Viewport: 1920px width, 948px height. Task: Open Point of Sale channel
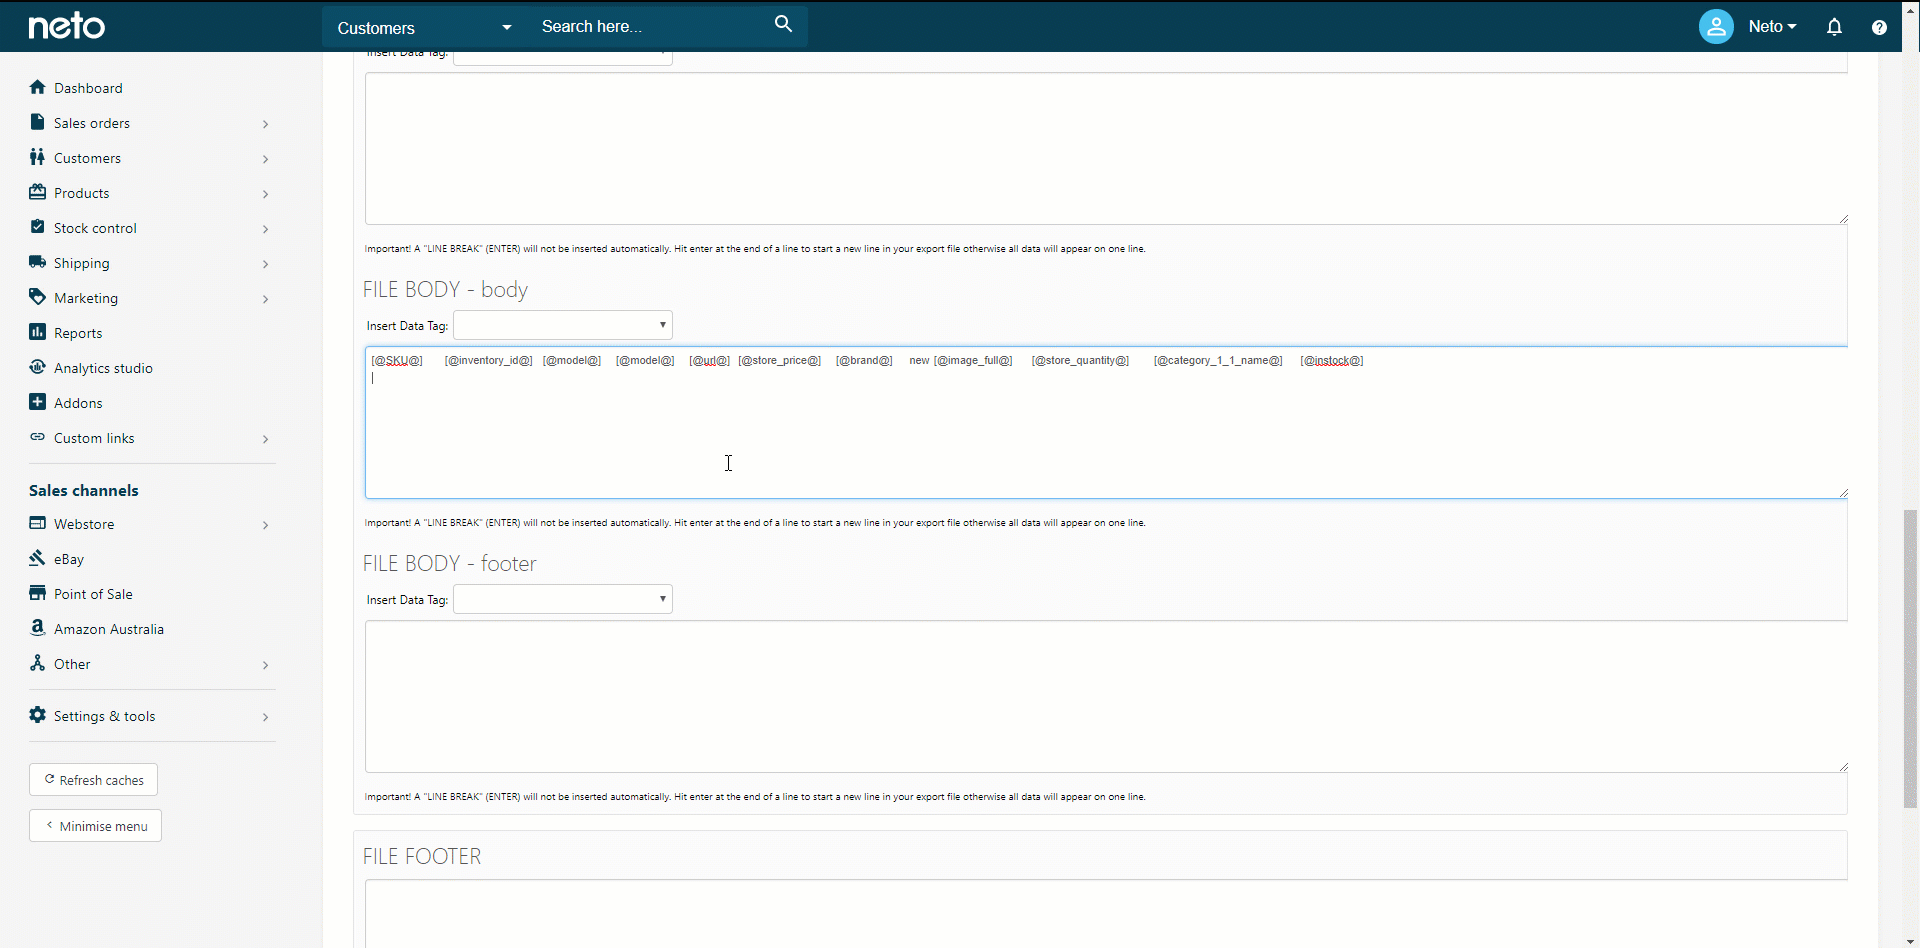point(93,594)
